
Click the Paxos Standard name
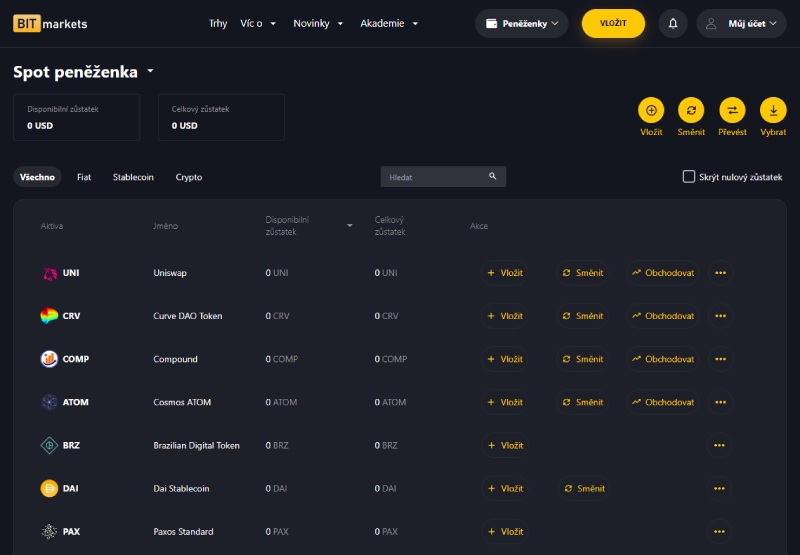pyautogui.click(x=183, y=532)
